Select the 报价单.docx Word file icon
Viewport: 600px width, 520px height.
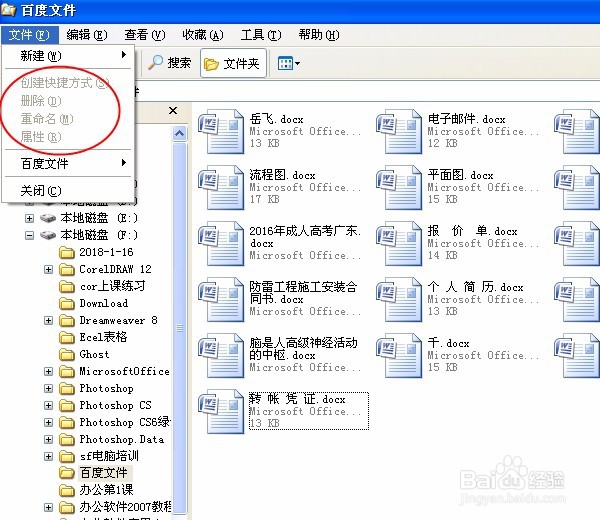point(399,243)
